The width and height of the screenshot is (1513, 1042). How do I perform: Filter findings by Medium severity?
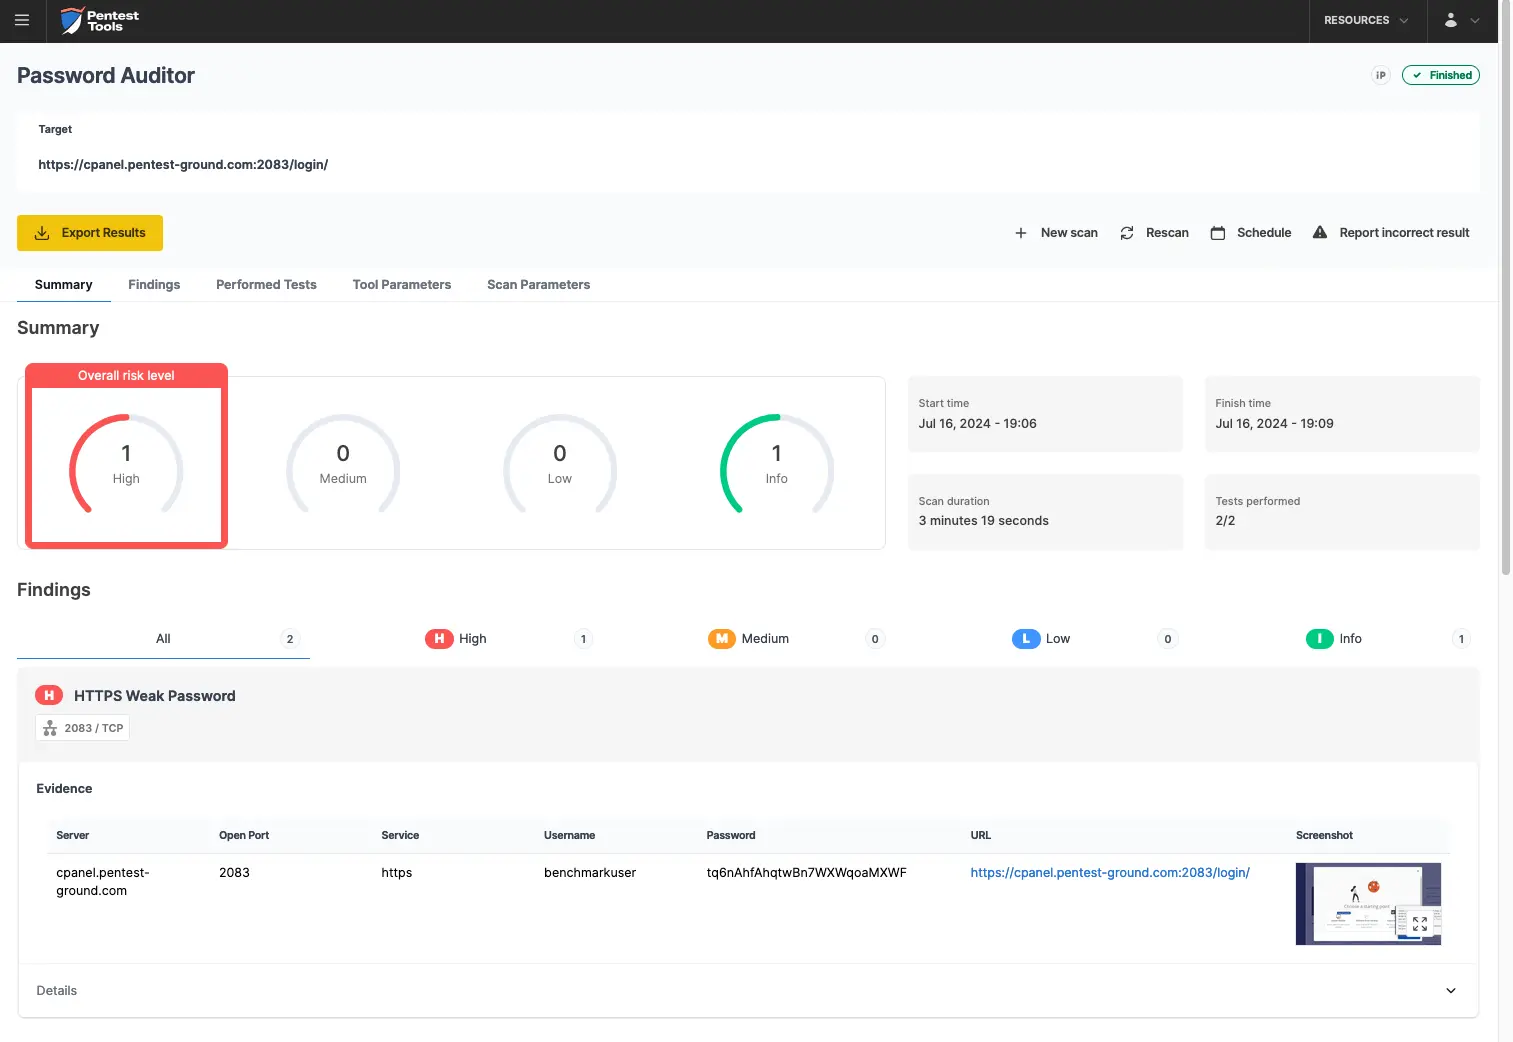coord(796,639)
